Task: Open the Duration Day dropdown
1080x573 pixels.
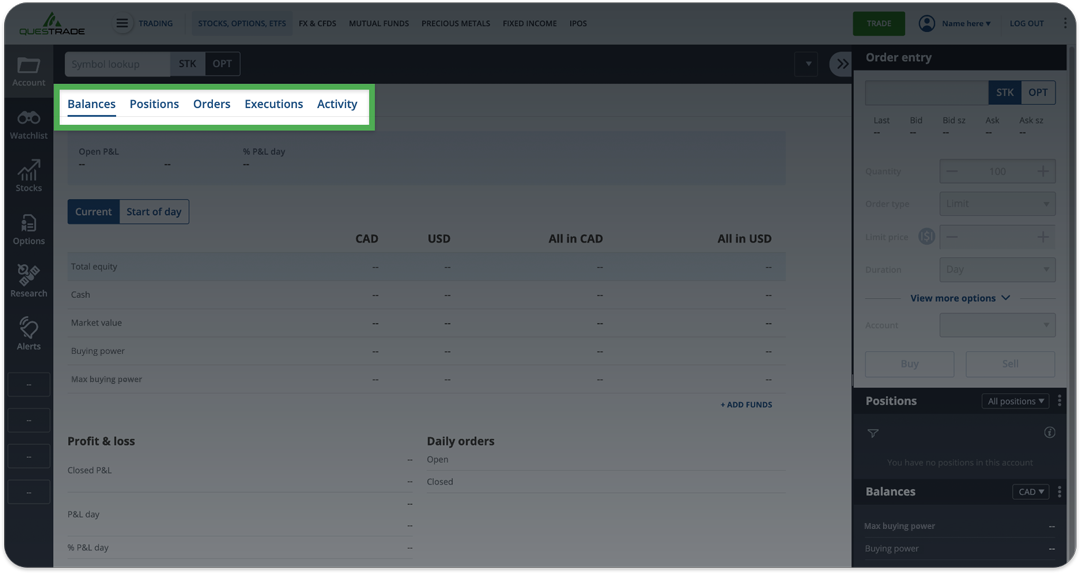Action: pyautogui.click(x=997, y=269)
